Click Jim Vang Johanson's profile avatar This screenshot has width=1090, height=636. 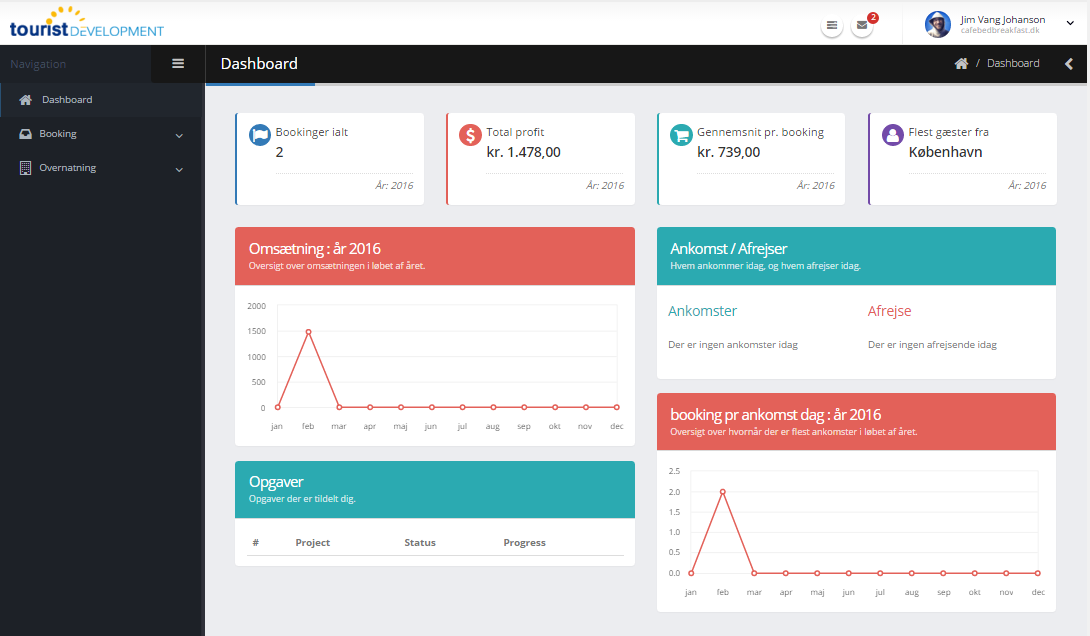click(x=937, y=24)
